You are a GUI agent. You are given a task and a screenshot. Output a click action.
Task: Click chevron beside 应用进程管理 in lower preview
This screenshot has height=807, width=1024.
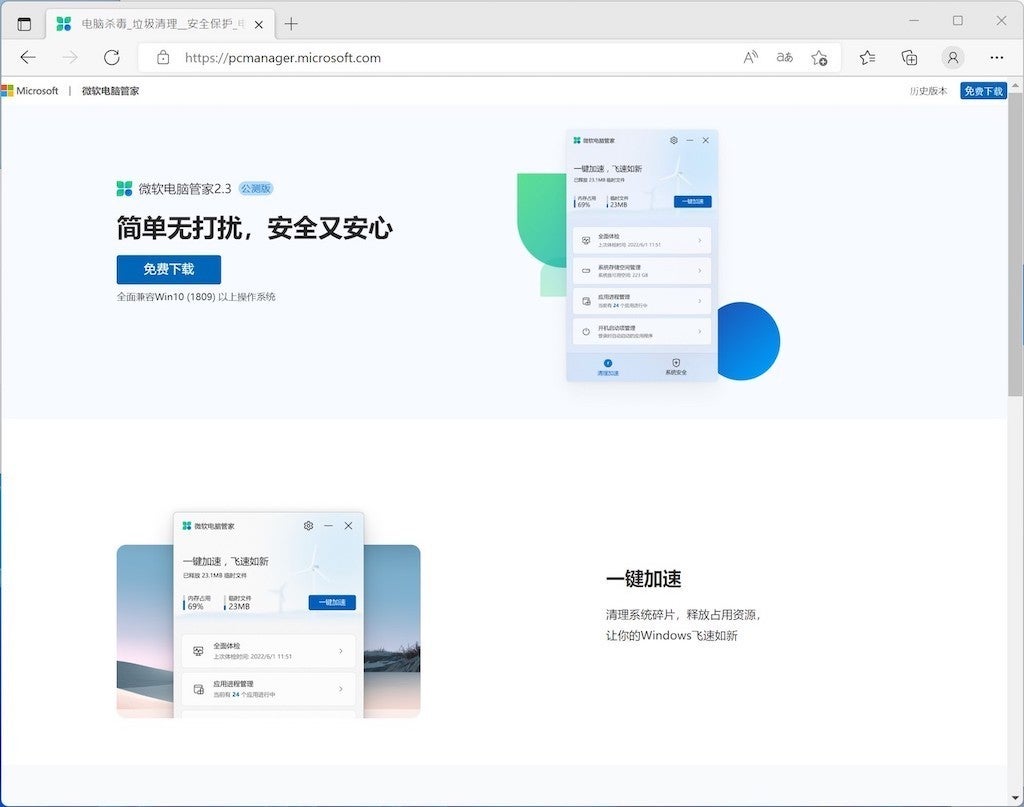[x=341, y=689]
